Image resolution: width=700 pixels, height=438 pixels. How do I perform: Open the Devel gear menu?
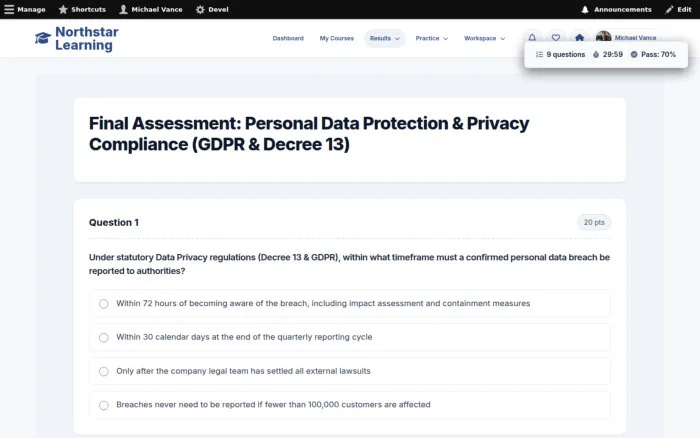[x=212, y=9]
